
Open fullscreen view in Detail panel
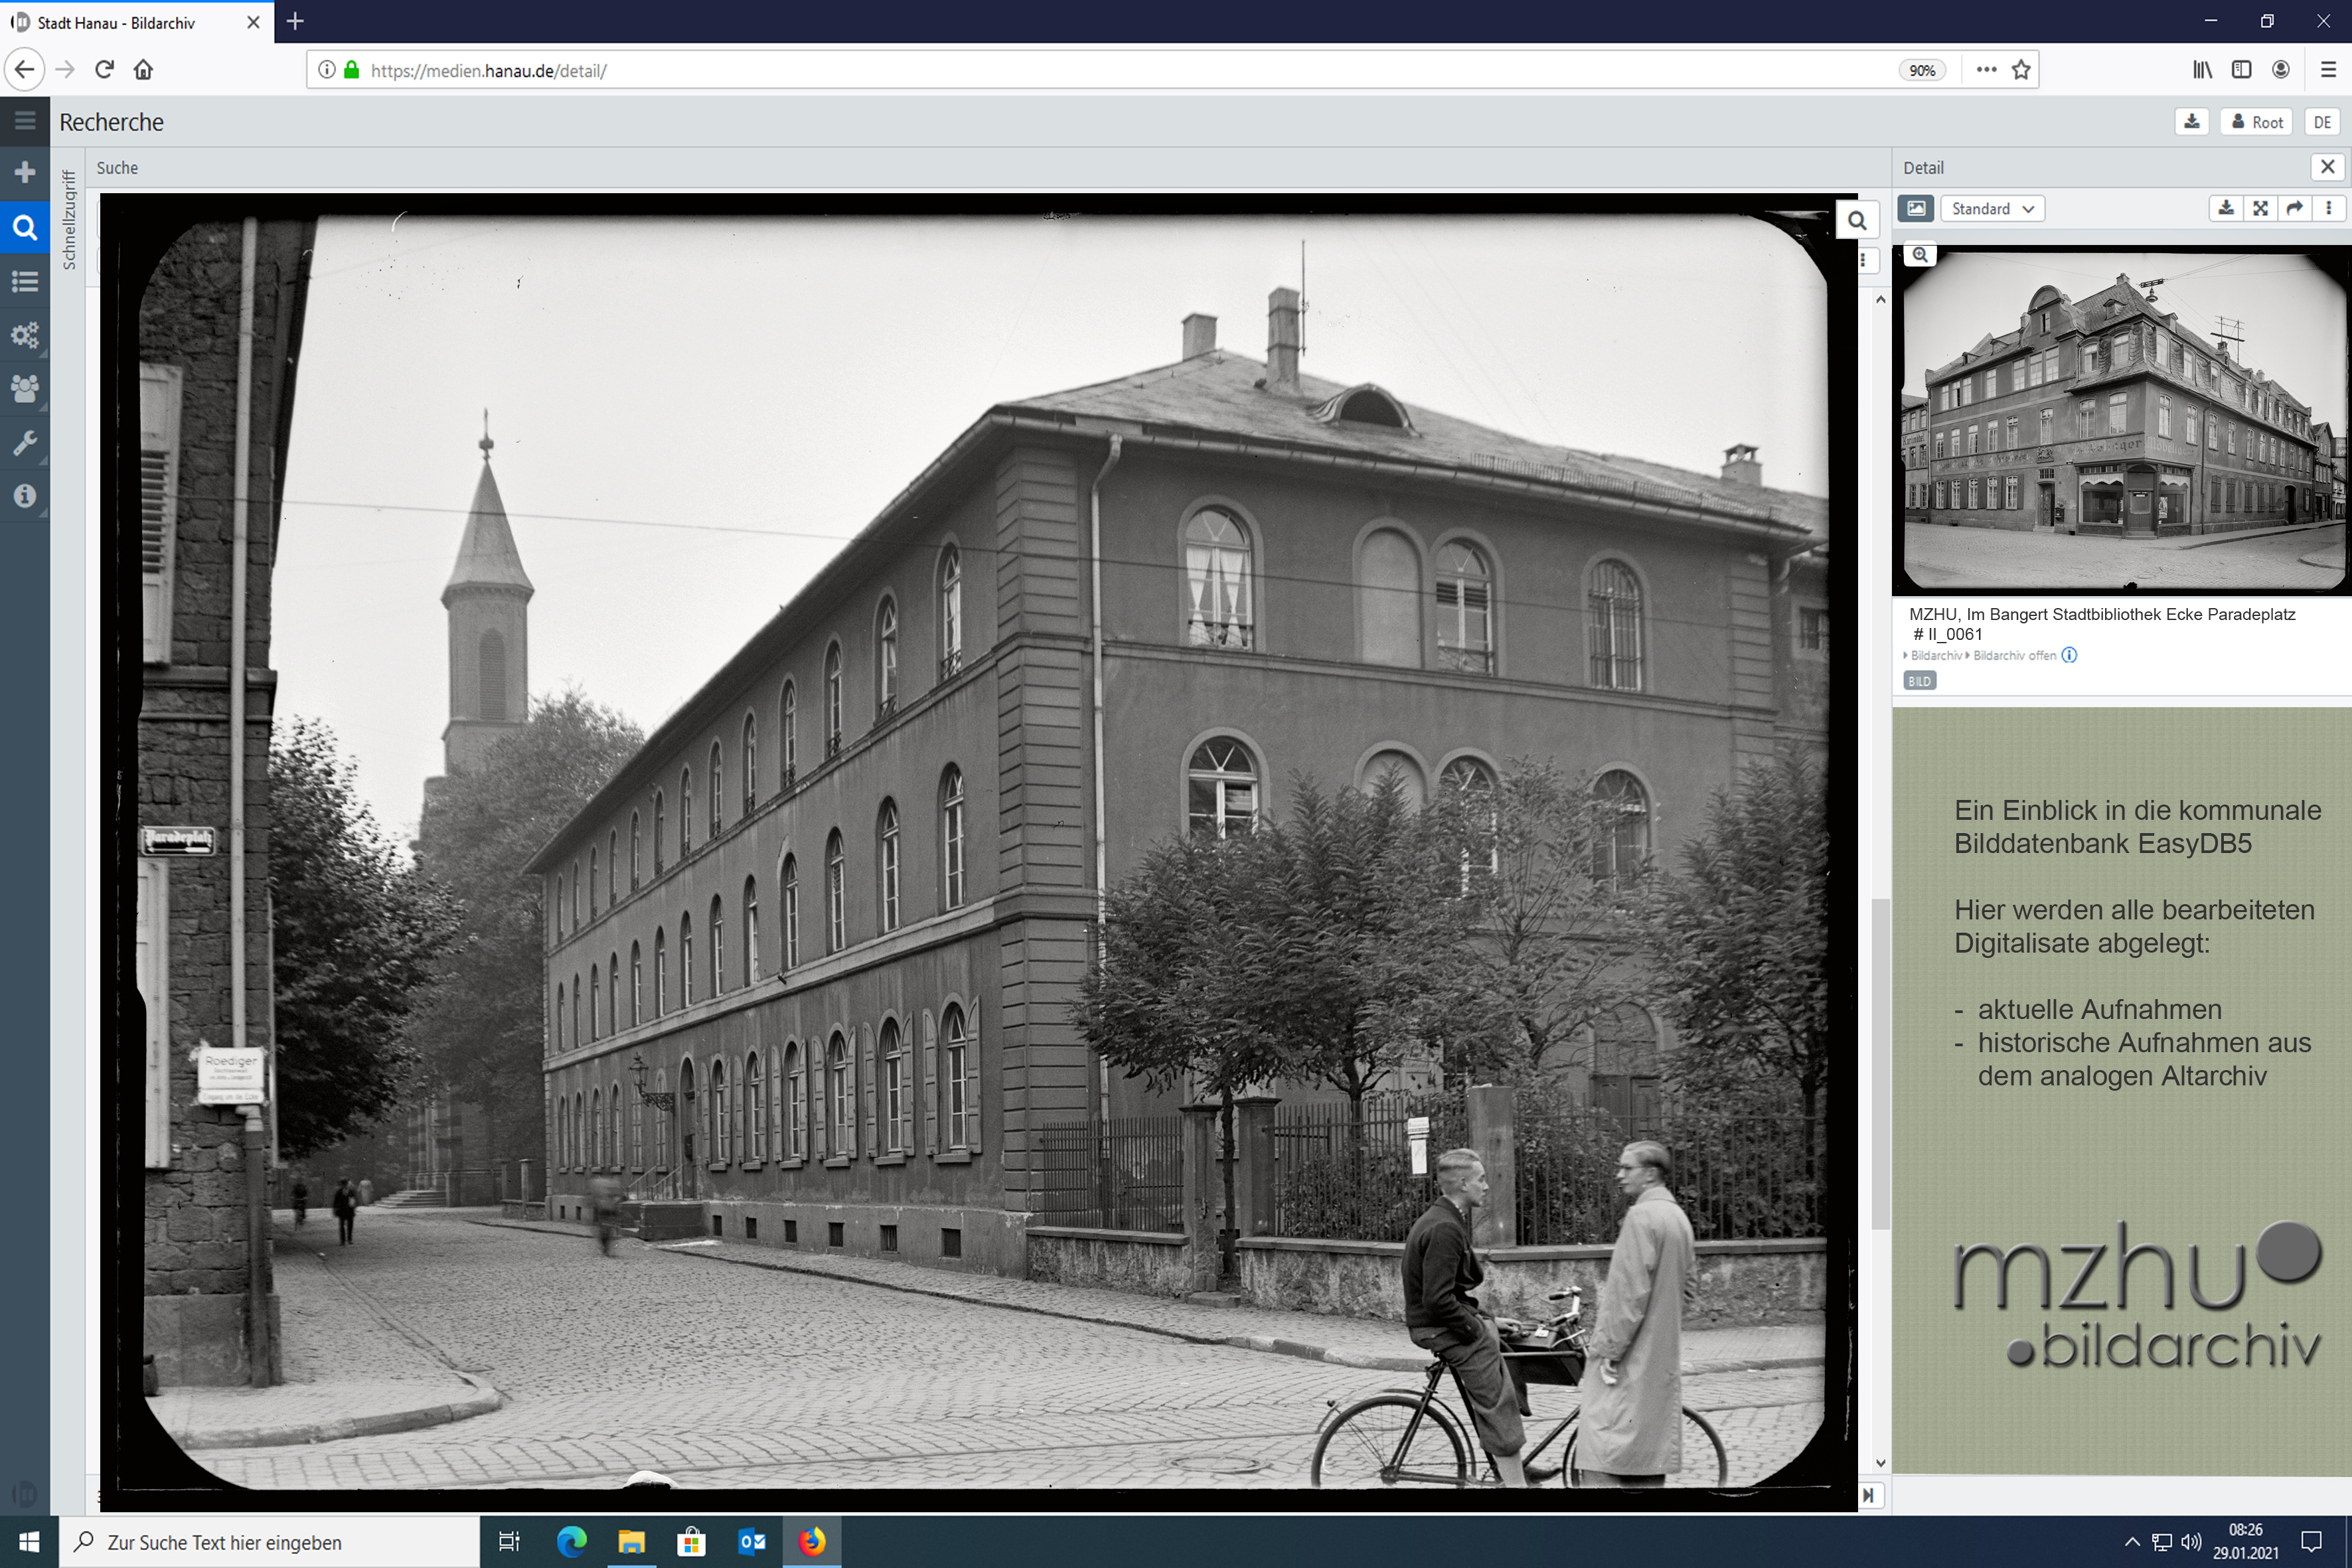coord(2260,208)
